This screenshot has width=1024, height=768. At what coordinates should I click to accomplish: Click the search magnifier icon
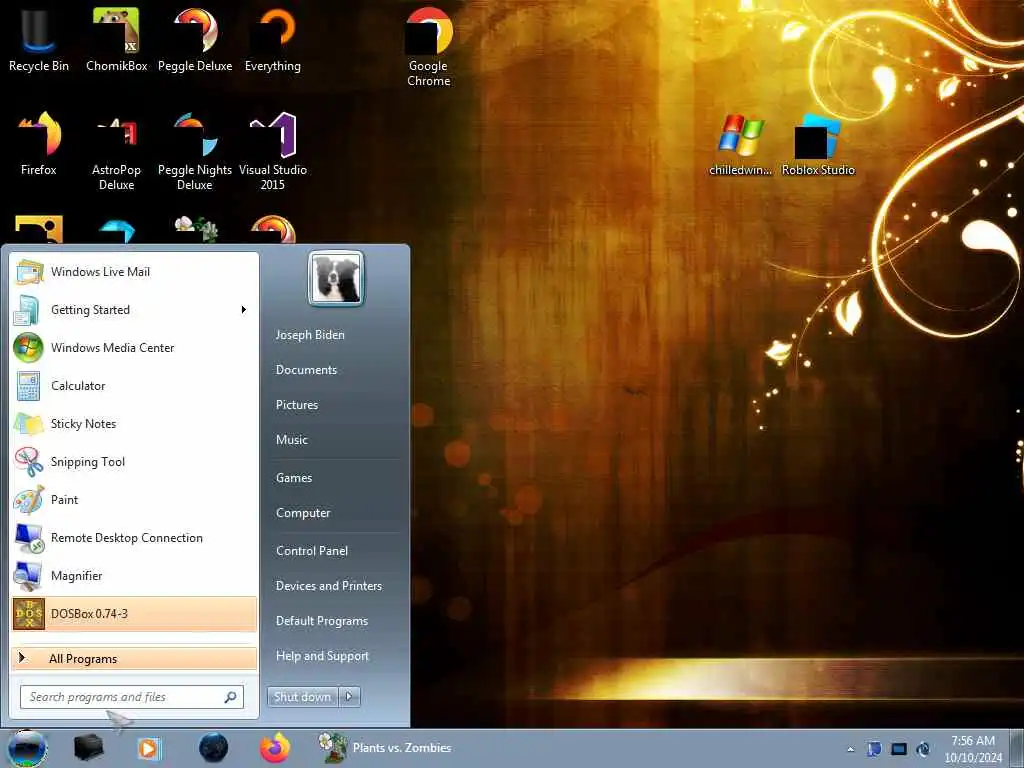(x=230, y=697)
